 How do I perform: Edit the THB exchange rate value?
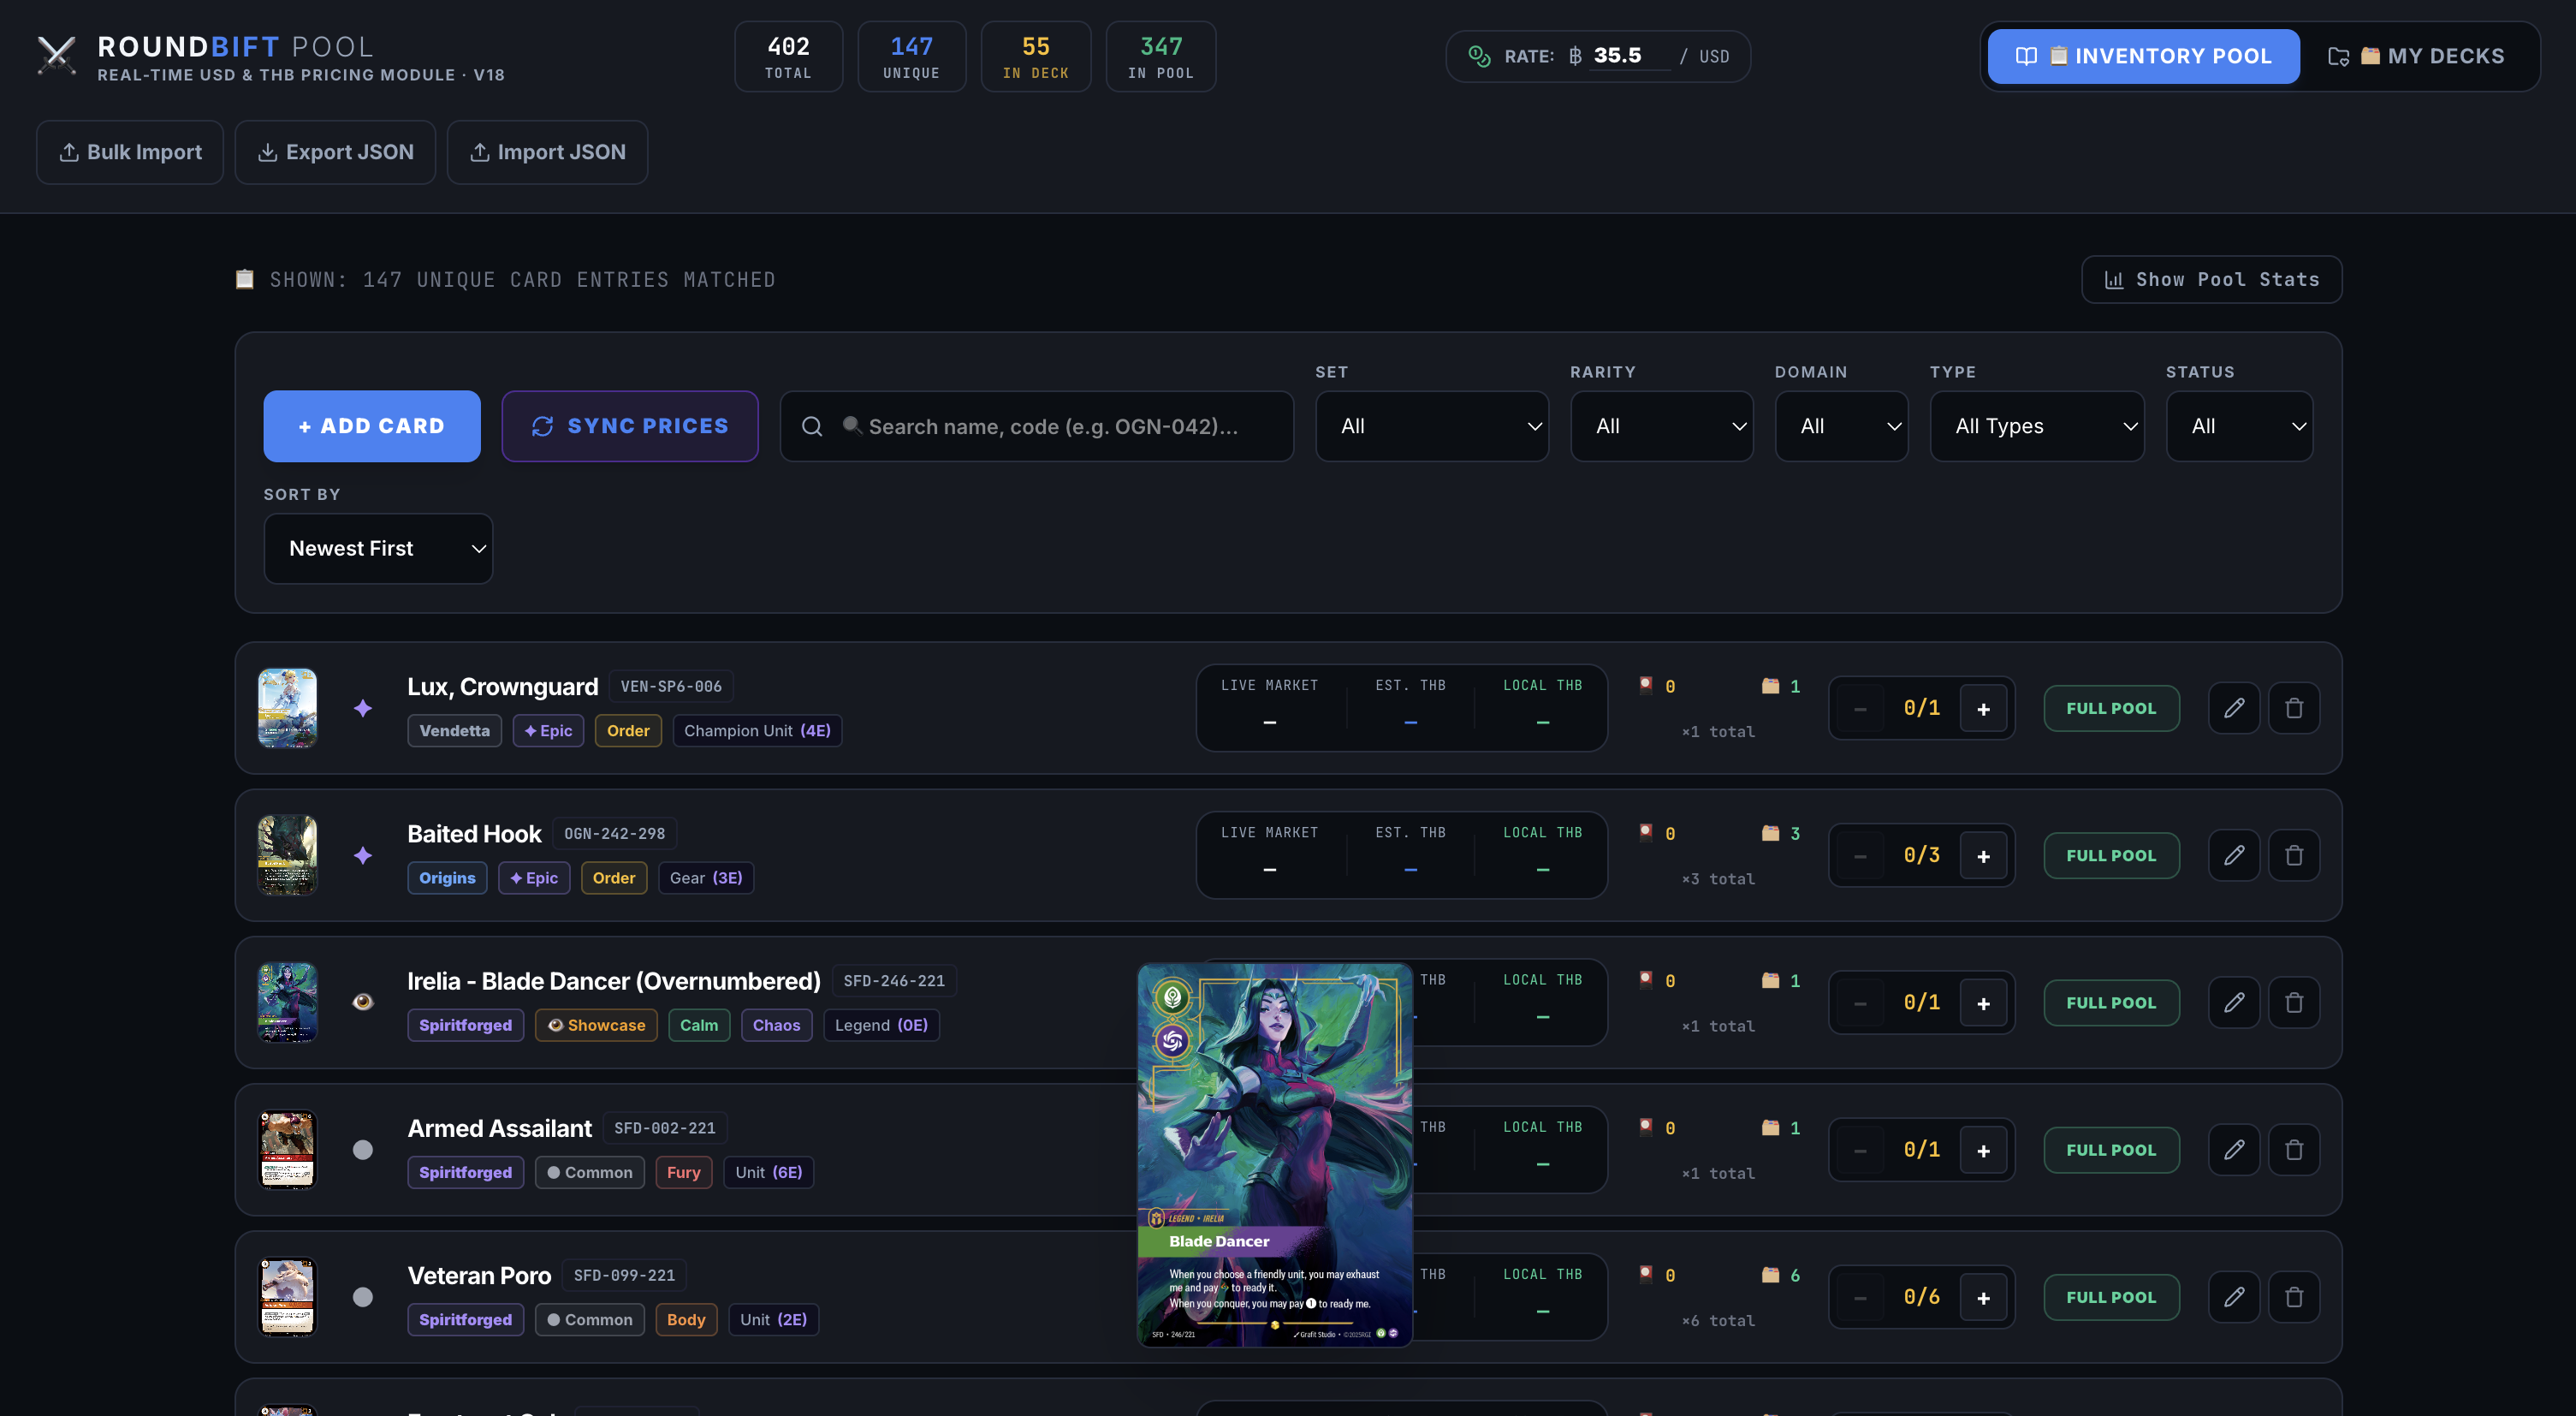click(x=1630, y=56)
